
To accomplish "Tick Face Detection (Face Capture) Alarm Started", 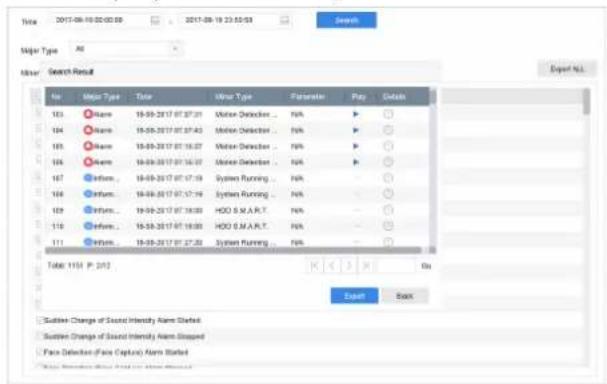I will tap(39, 352).
